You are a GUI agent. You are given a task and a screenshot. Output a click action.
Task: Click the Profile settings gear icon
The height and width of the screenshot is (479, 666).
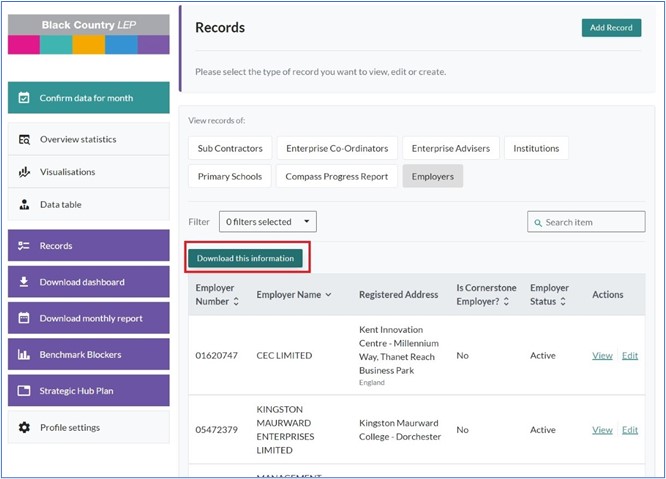tap(25, 428)
